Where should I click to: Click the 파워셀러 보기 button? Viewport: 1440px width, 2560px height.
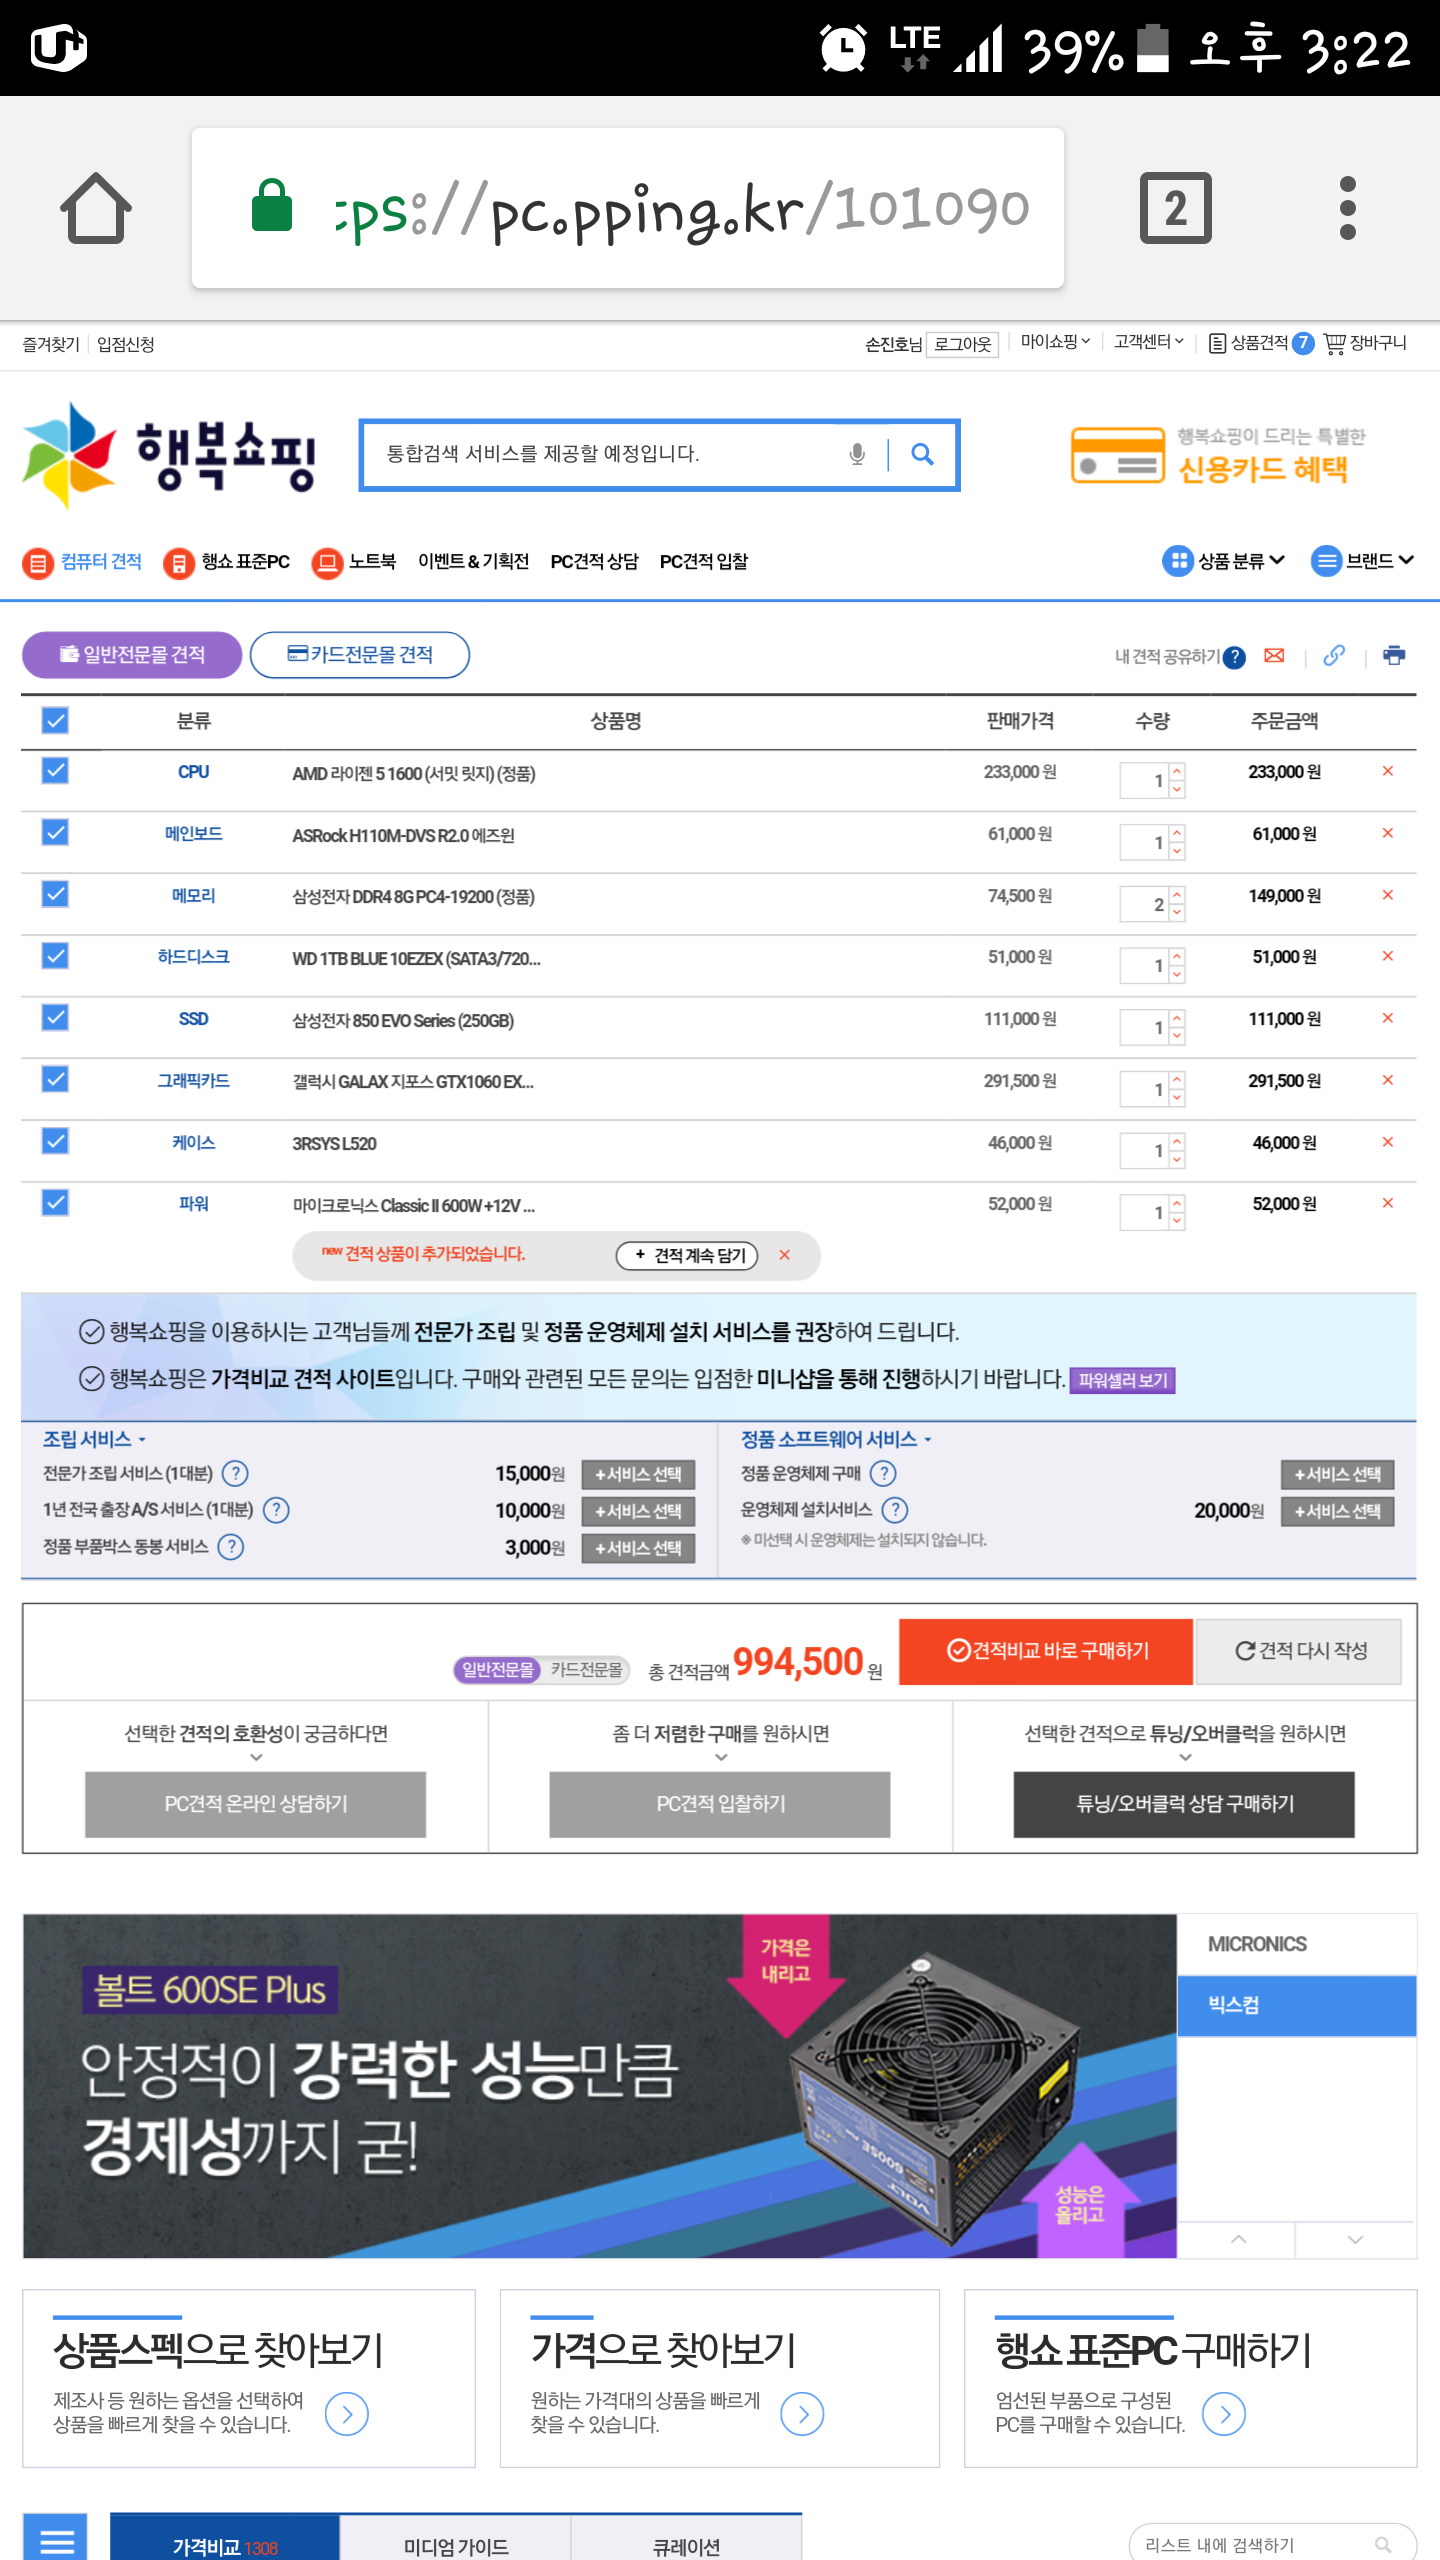1122,1381
